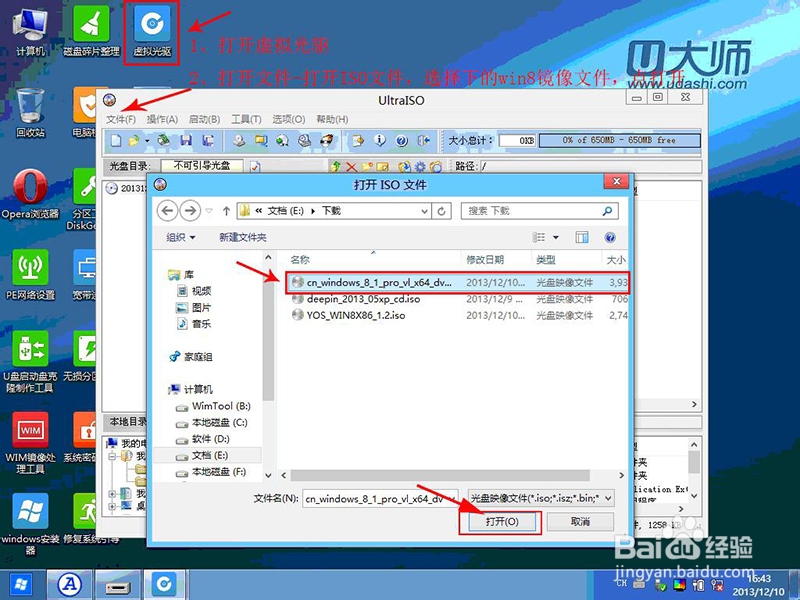Open the Opera浏览器 desktop icon
The width and height of the screenshot is (800, 600).
[30, 195]
